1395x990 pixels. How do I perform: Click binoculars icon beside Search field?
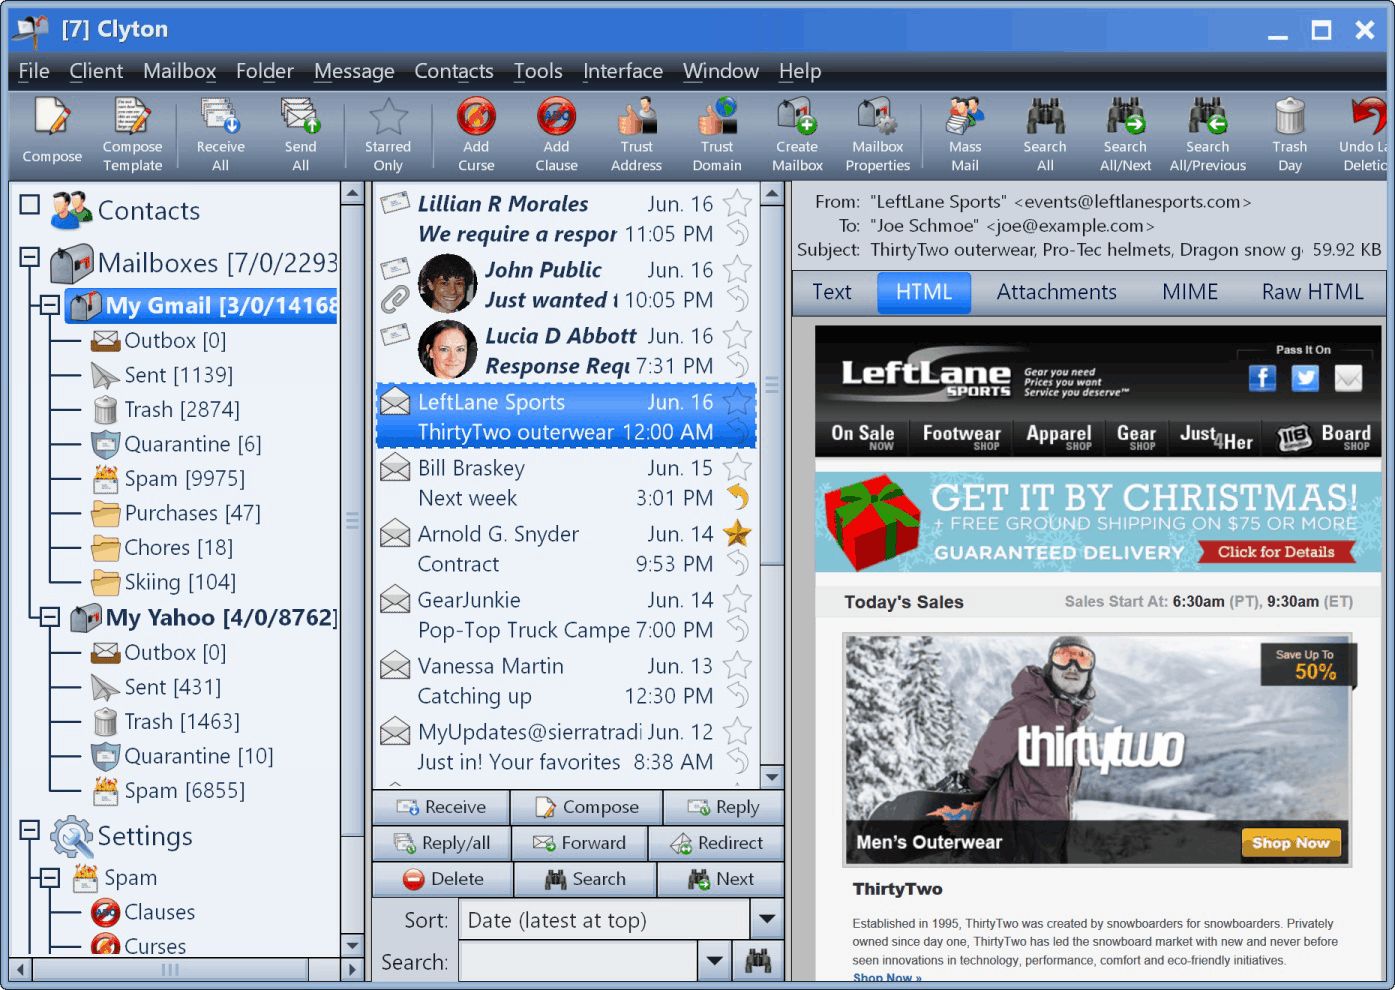click(x=758, y=961)
